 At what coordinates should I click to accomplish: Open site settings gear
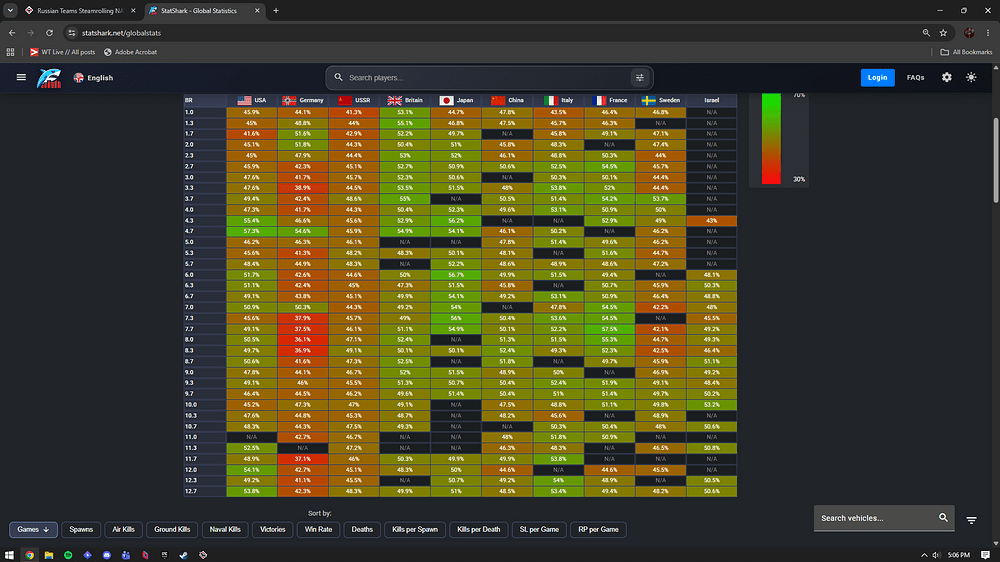tap(946, 77)
